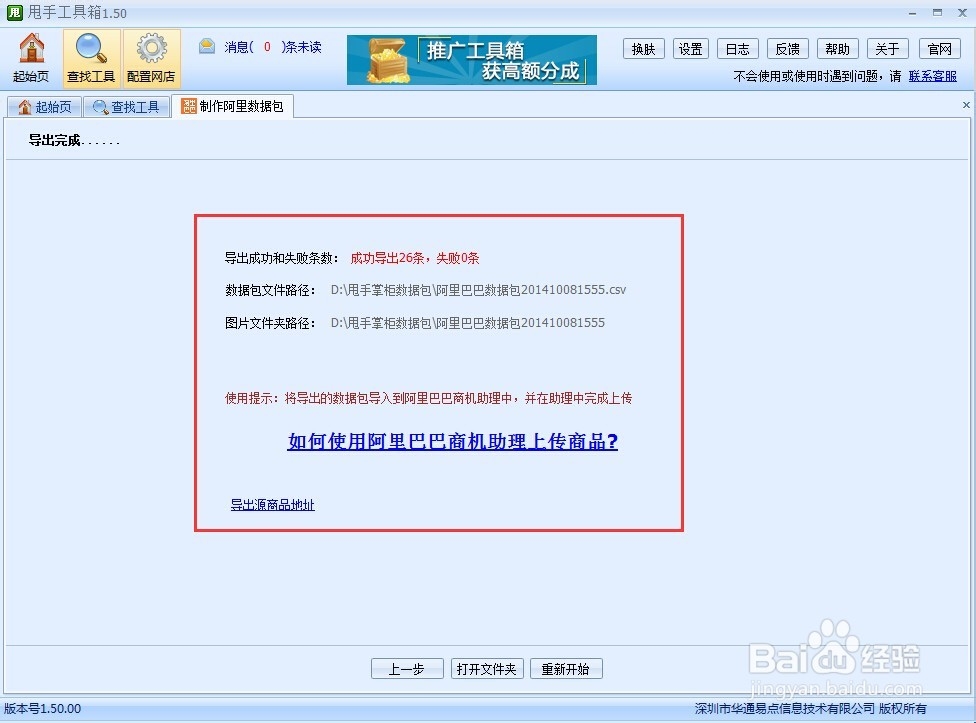View 关于 about information
Viewport: 976px width, 723px height.
[x=887, y=48]
